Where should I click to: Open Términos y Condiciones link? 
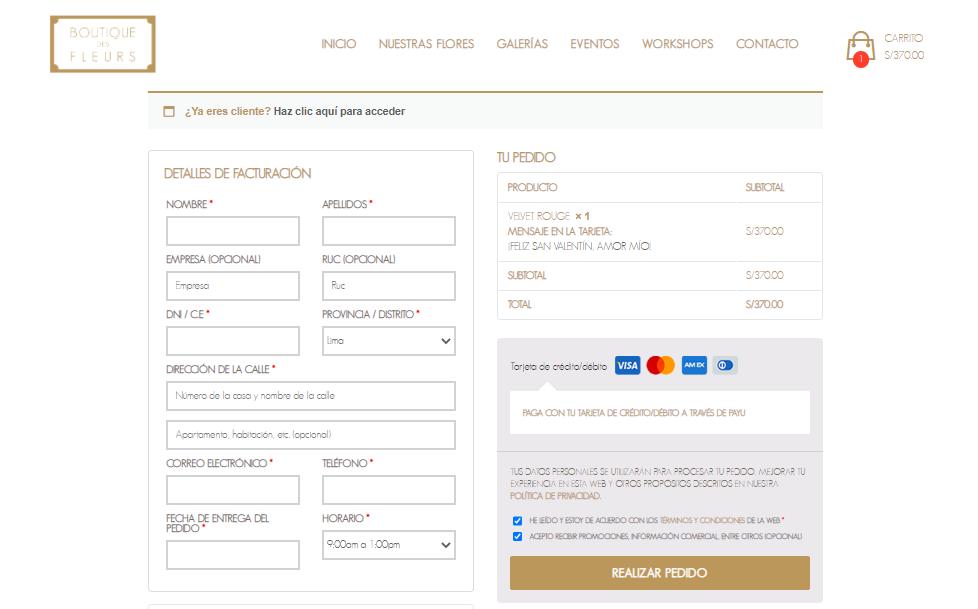point(702,520)
